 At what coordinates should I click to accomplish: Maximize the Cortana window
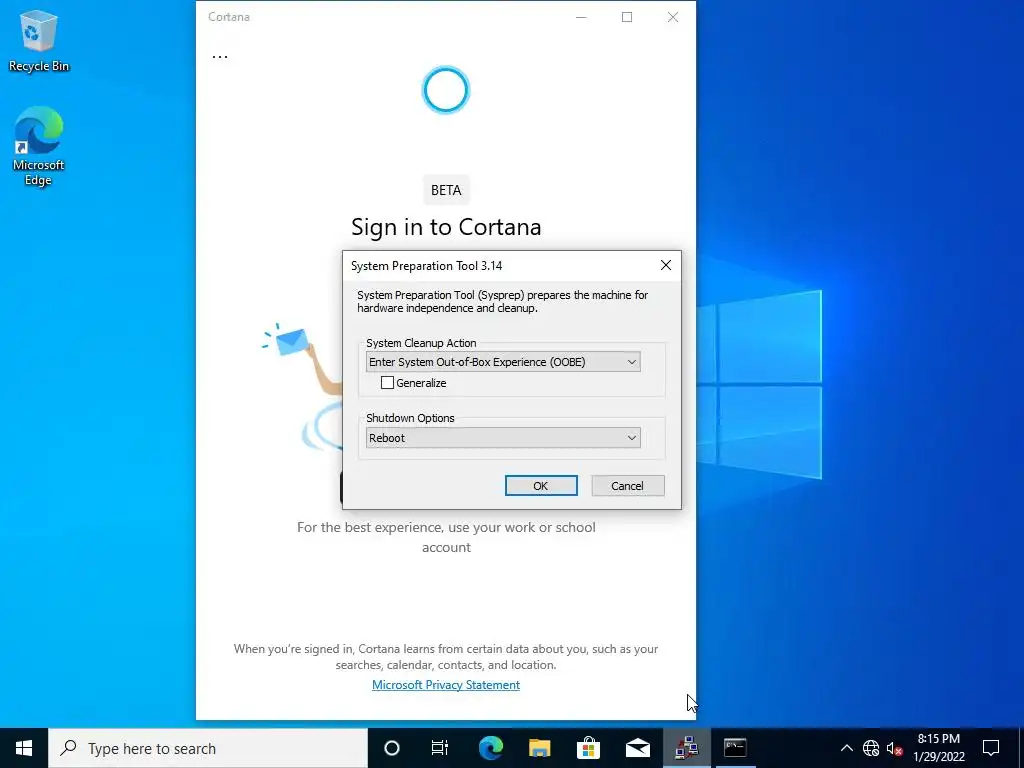pyautogui.click(x=627, y=17)
